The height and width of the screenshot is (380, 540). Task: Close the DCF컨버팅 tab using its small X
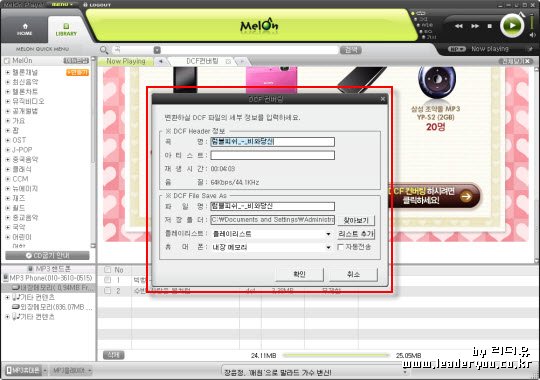pyautogui.click(x=228, y=61)
